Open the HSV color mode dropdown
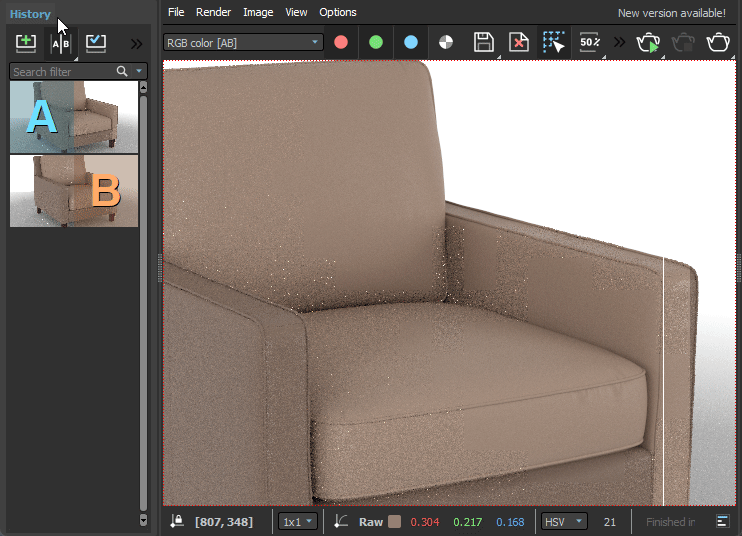Screen dimensions: 742x536 [564, 521]
